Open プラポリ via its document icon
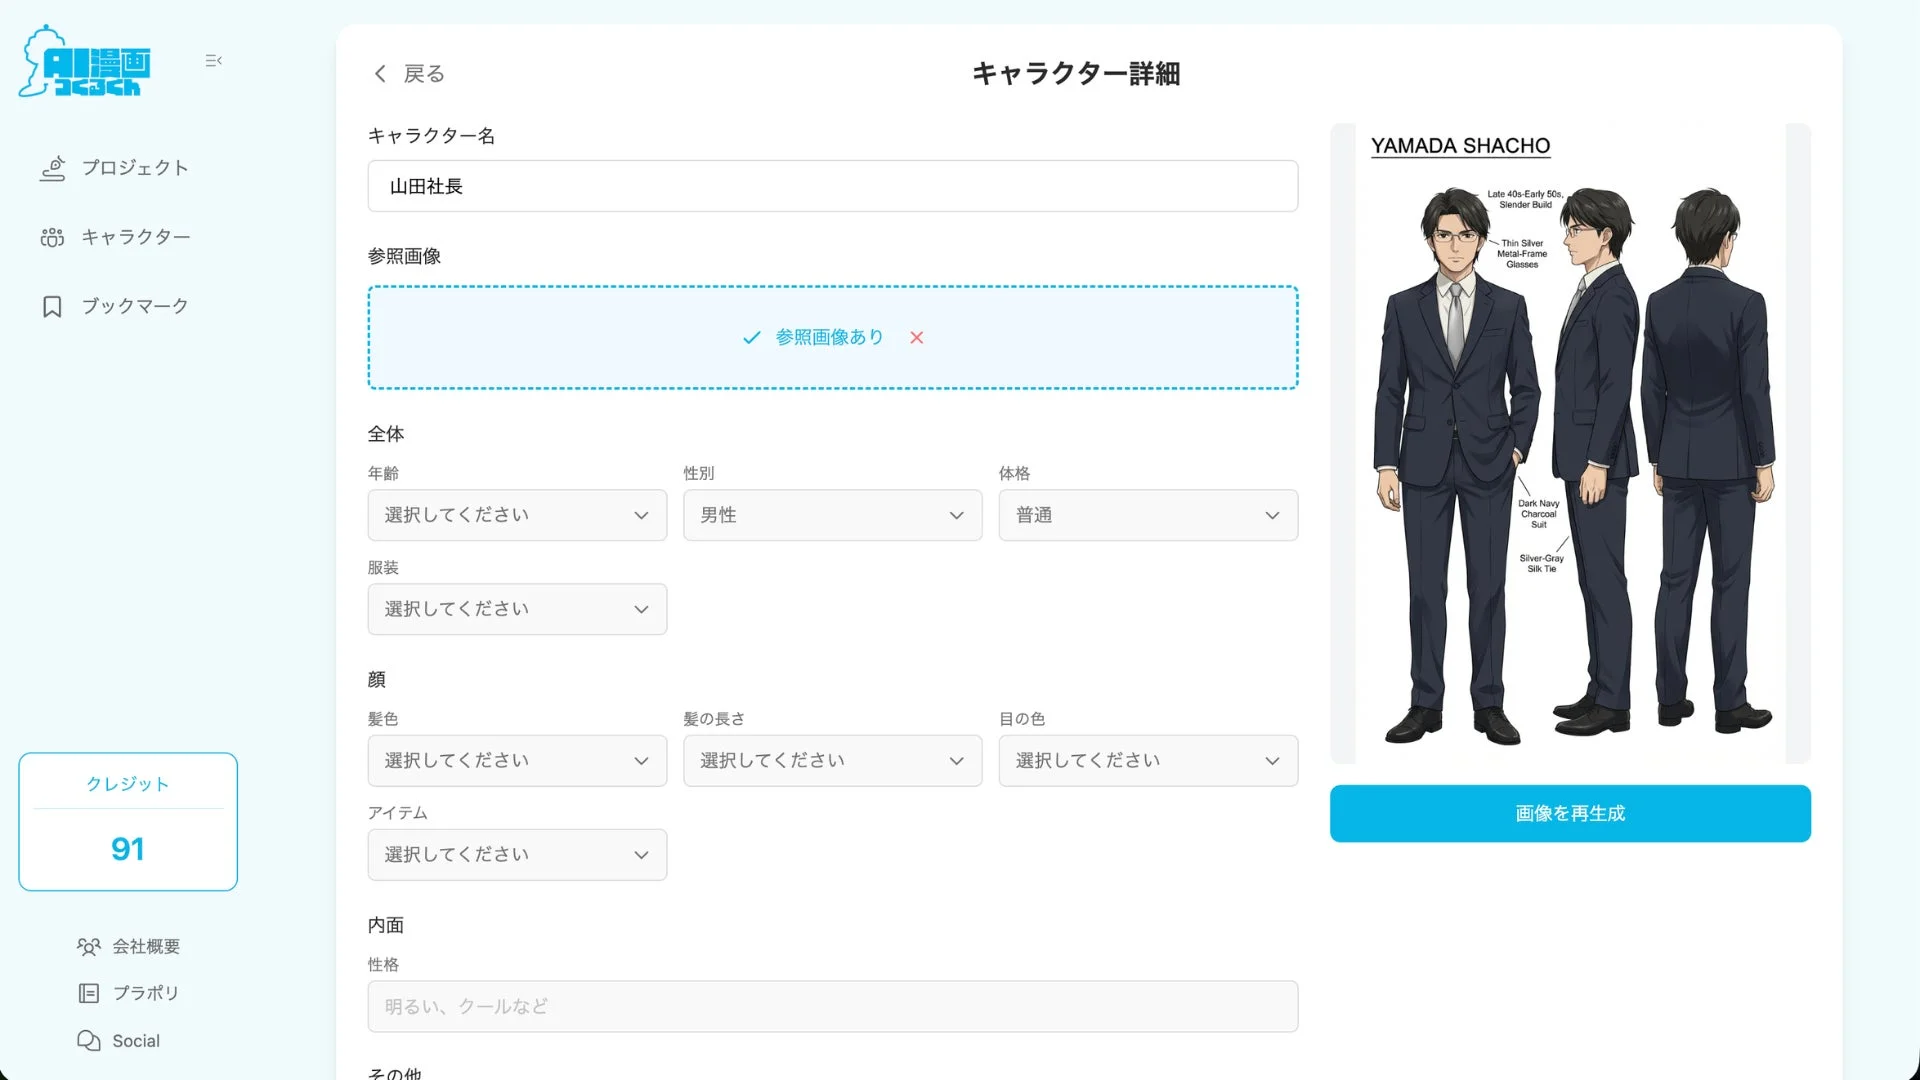1920x1080 pixels. click(88, 993)
